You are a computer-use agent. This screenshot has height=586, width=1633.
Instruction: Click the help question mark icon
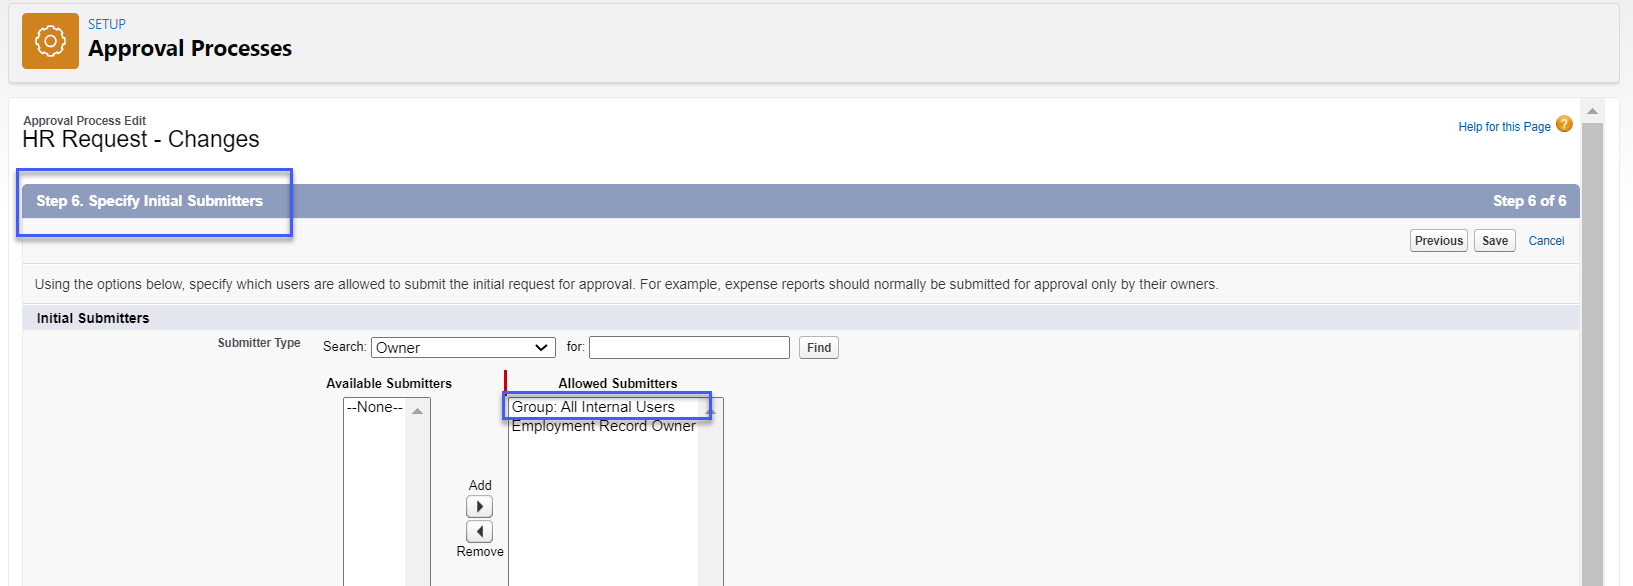1564,125
